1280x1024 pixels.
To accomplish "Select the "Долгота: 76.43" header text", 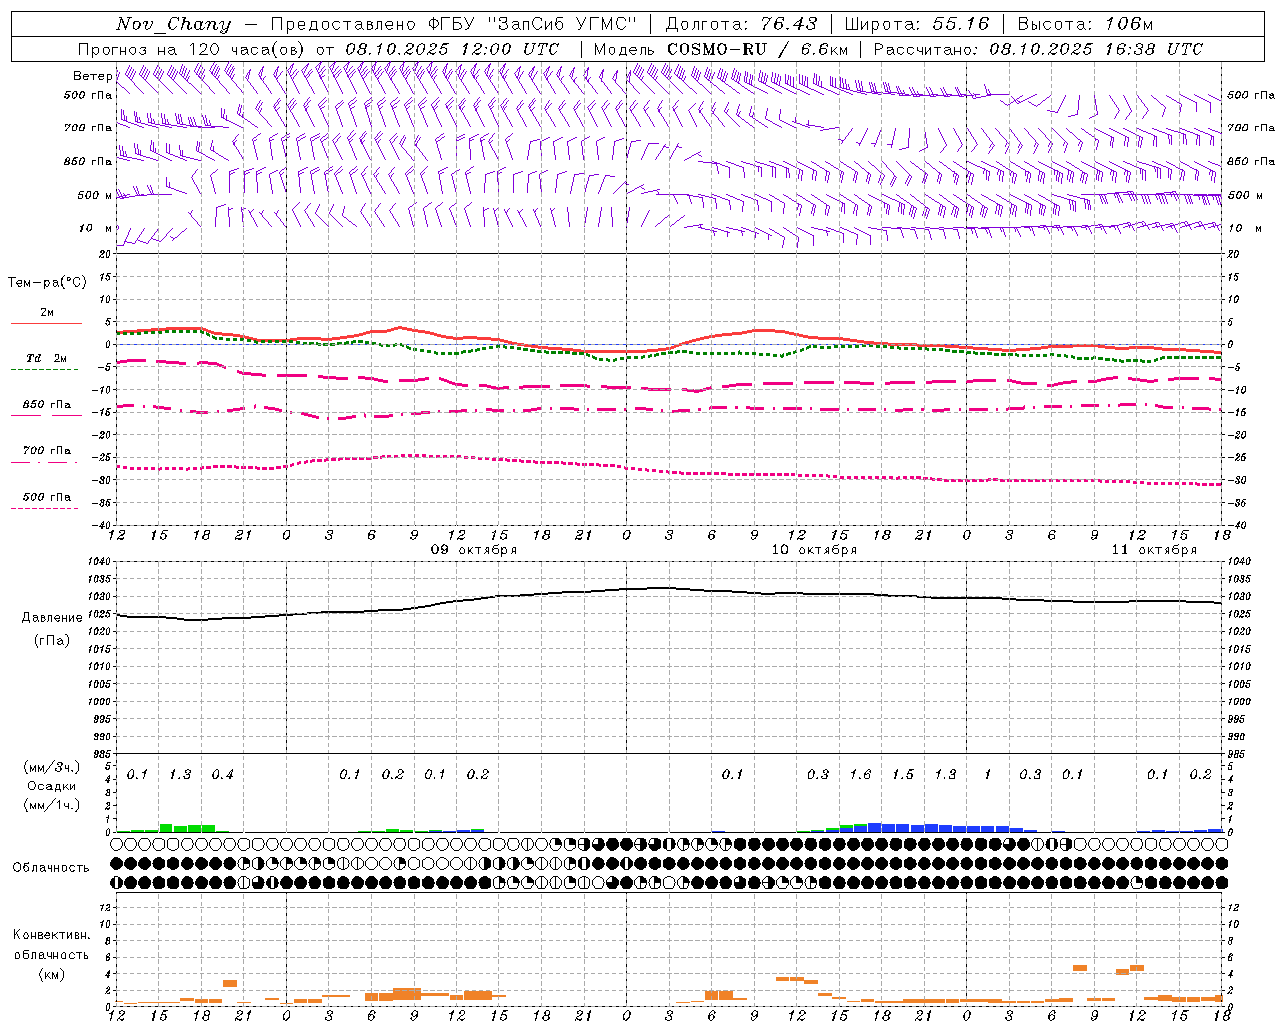I will coord(741,24).
